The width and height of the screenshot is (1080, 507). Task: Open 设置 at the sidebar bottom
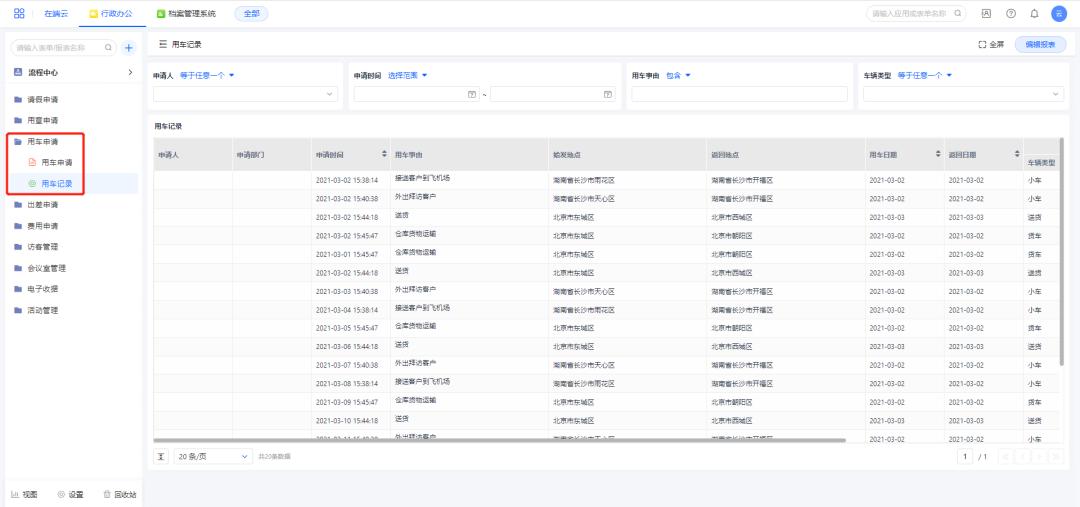[70, 495]
